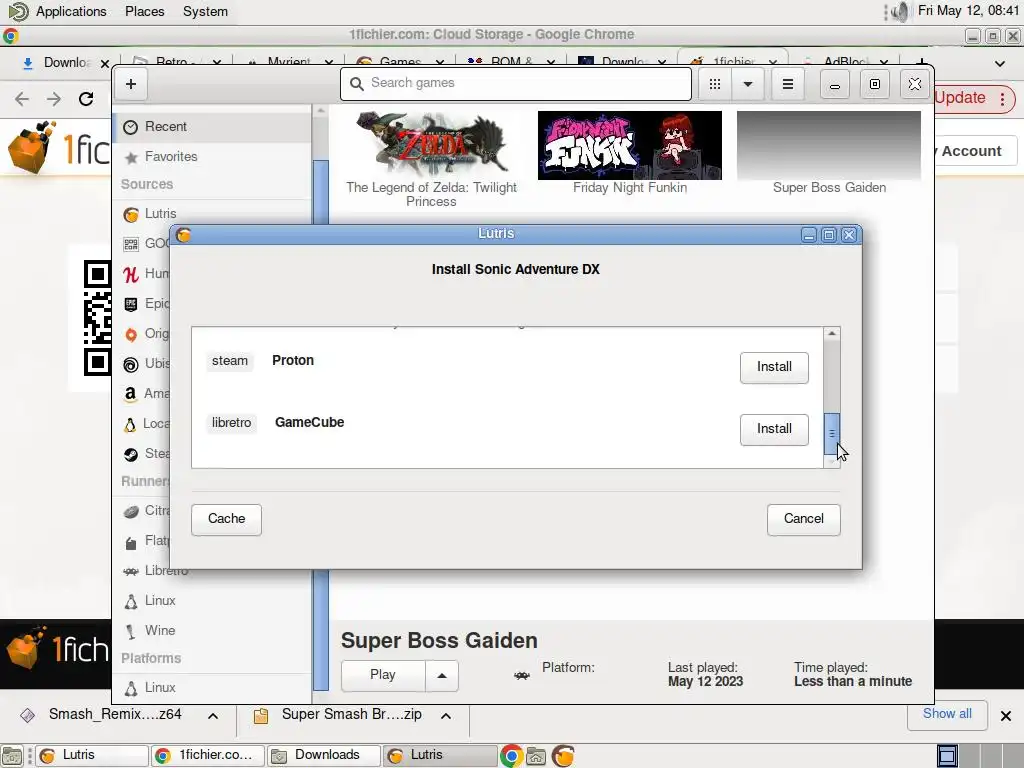Click the Origin source icon

131,334
